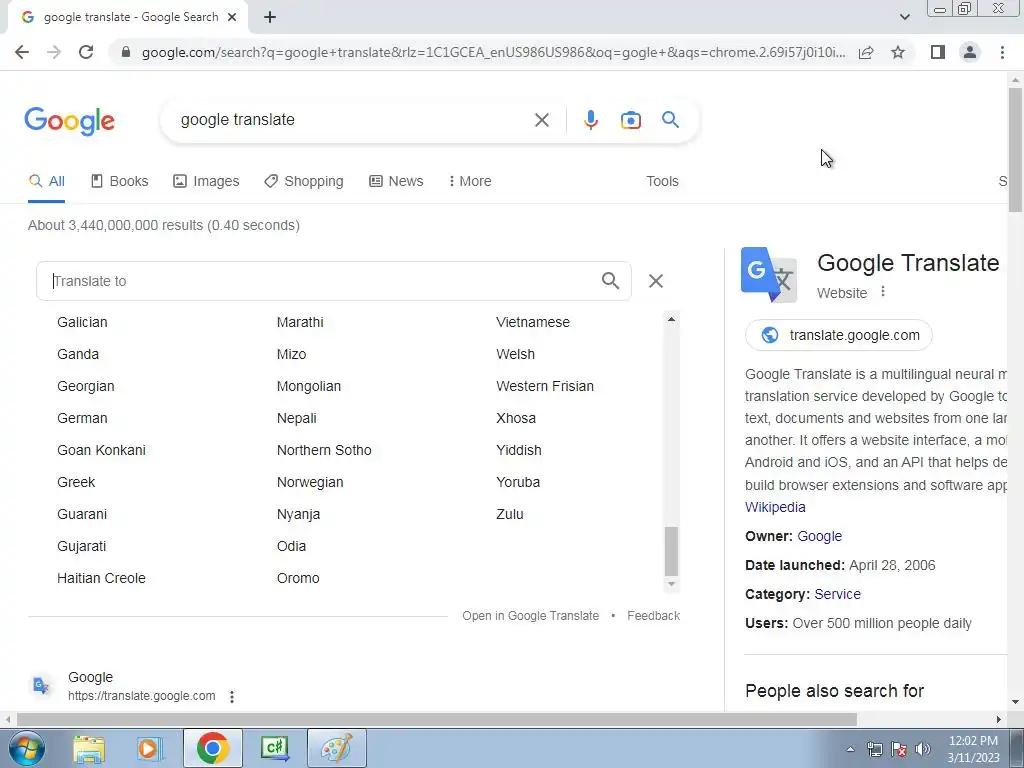Click the page horizontal scrollbar thumb
The height and width of the screenshot is (768, 1024).
436,720
